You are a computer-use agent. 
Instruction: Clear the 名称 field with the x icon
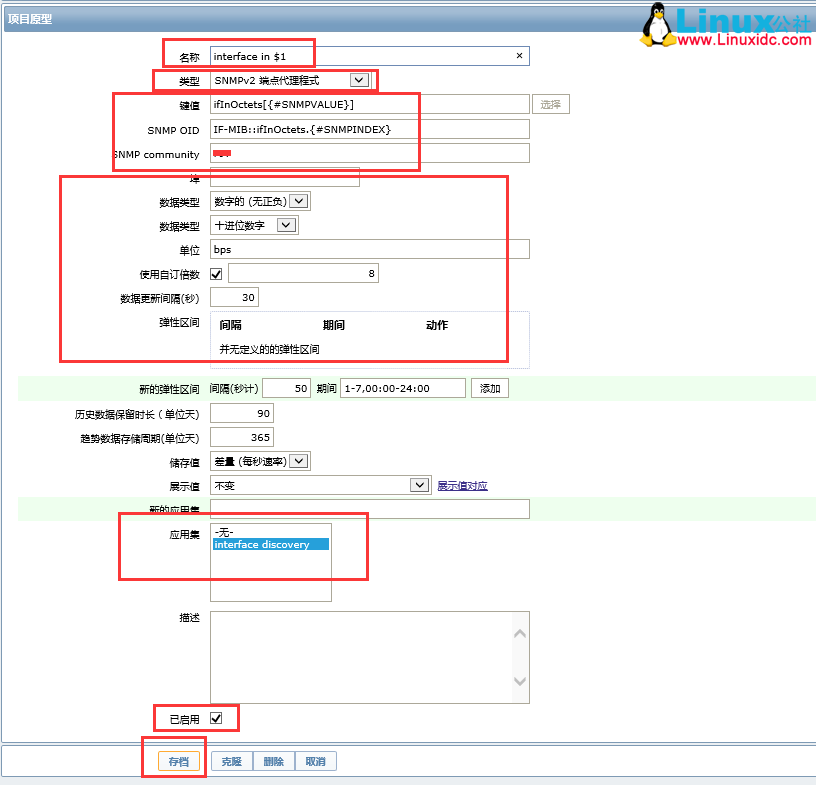click(x=519, y=55)
